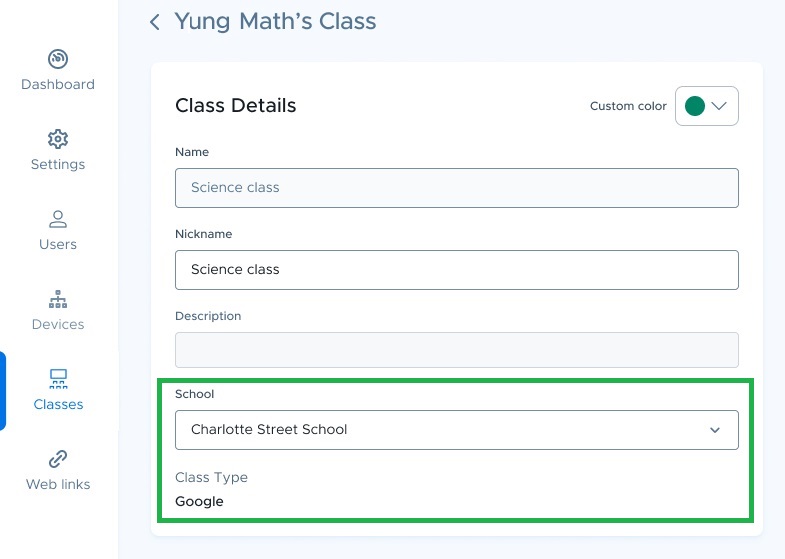Screen dimensions: 785x559
Task: Click the School dropdown chevron arrow
Action: pyautogui.click(x=715, y=430)
